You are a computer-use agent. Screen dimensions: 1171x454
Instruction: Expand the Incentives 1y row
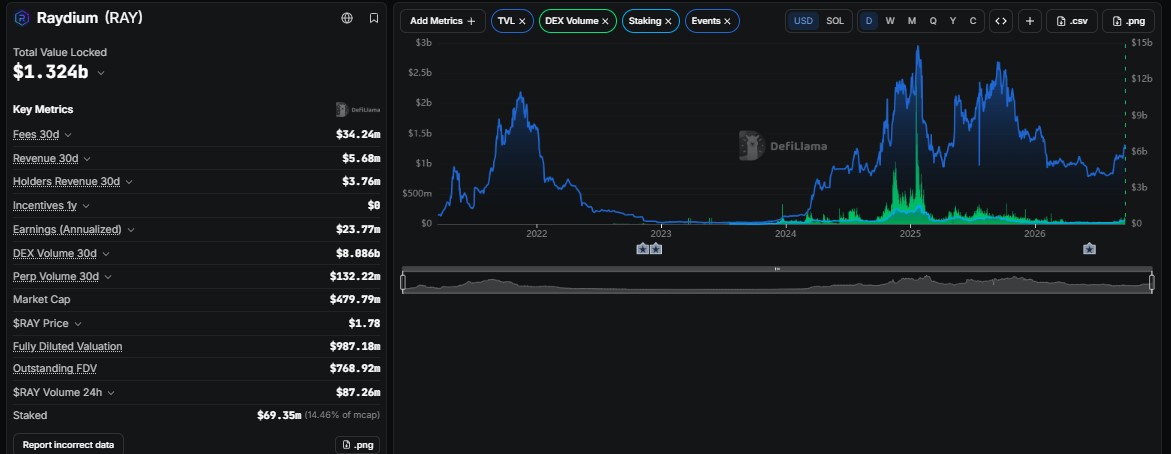(85, 205)
